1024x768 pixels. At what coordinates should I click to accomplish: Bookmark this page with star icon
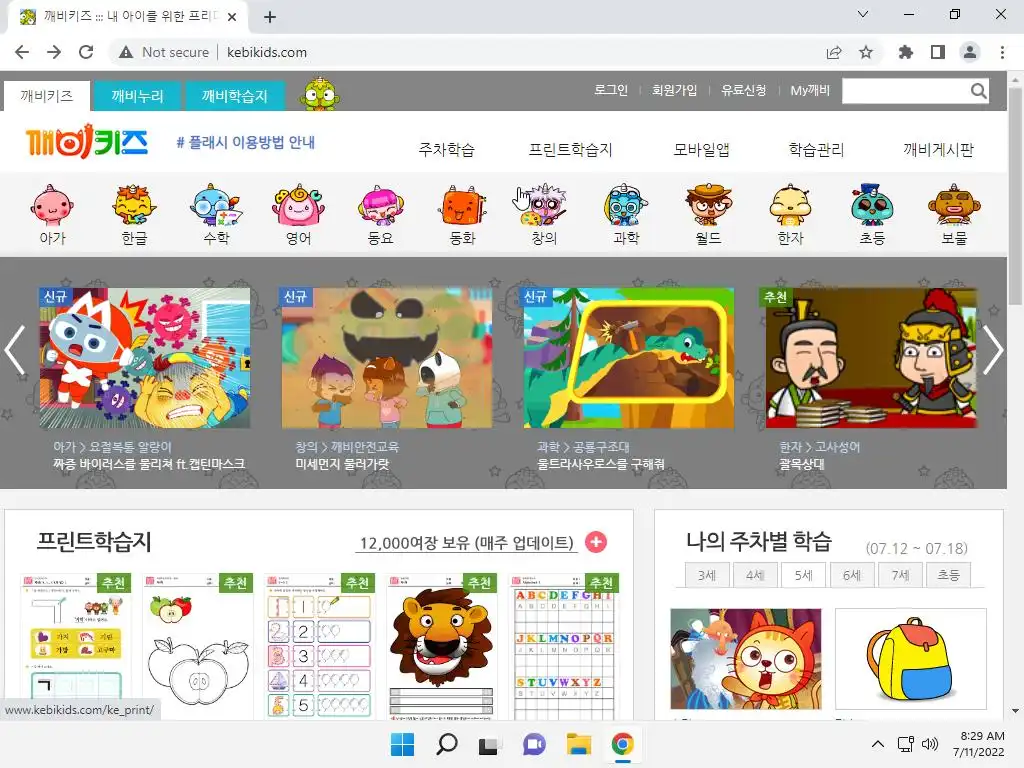[866, 52]
